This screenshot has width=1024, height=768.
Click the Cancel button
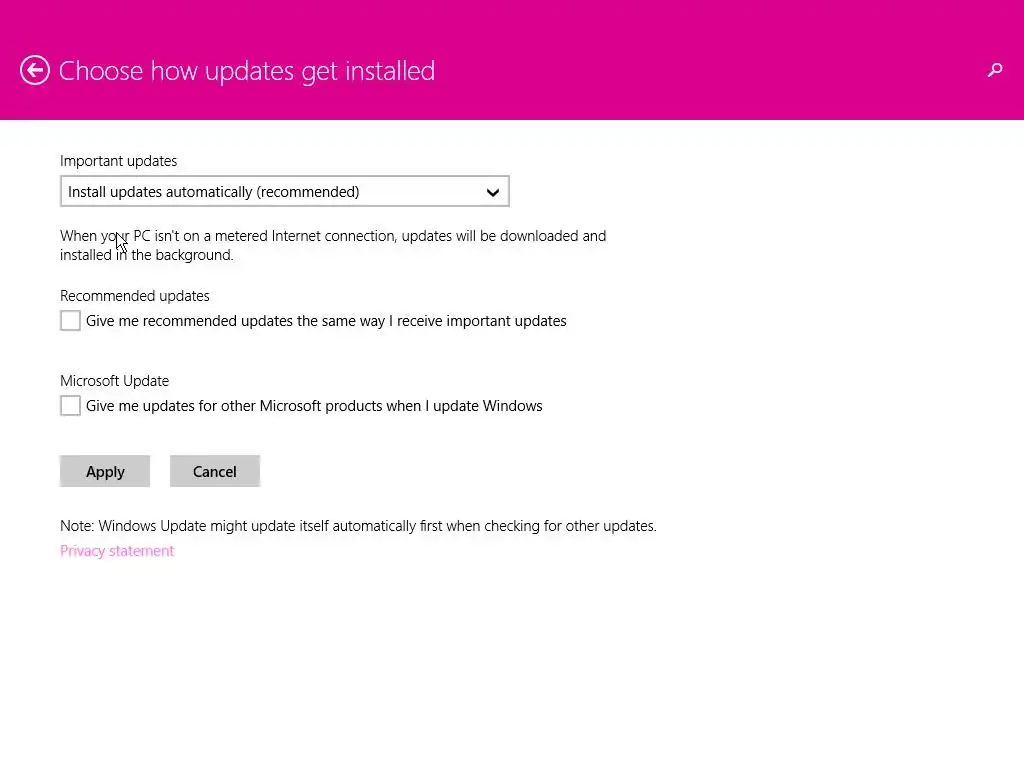tap(215, 471)
